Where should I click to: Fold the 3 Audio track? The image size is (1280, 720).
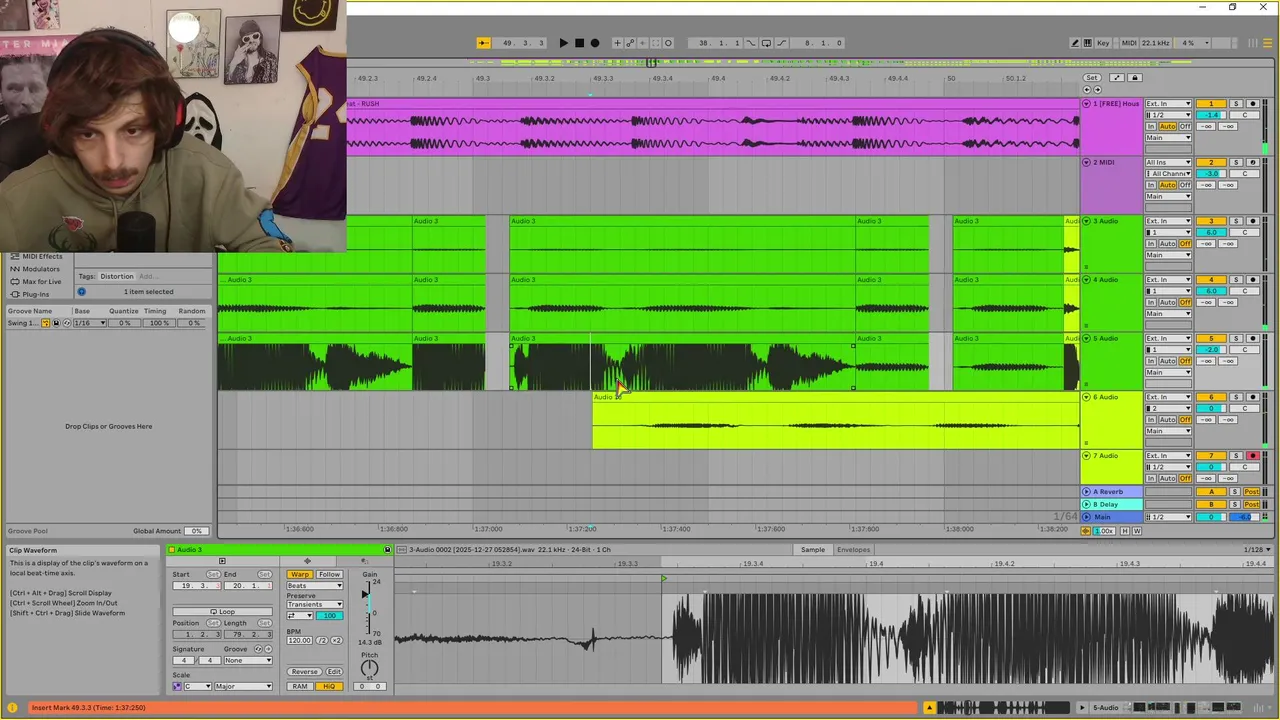(1086, 221)
